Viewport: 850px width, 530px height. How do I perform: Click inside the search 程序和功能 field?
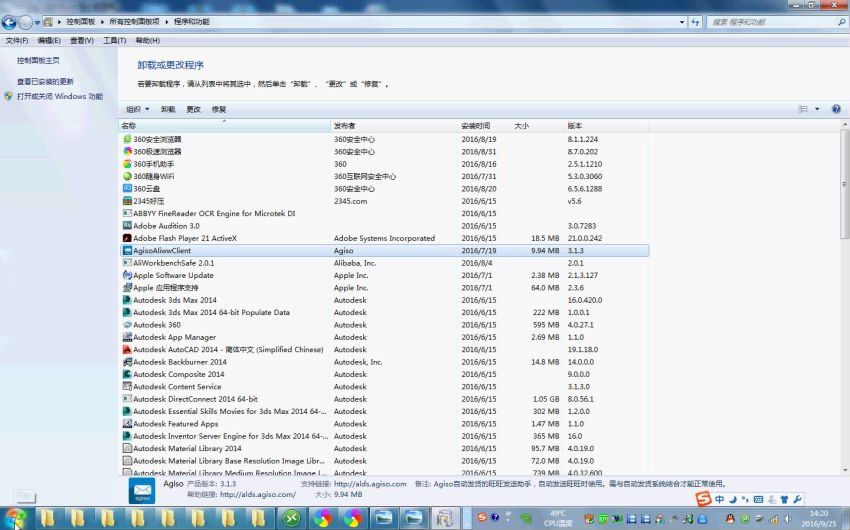[772, 22]
